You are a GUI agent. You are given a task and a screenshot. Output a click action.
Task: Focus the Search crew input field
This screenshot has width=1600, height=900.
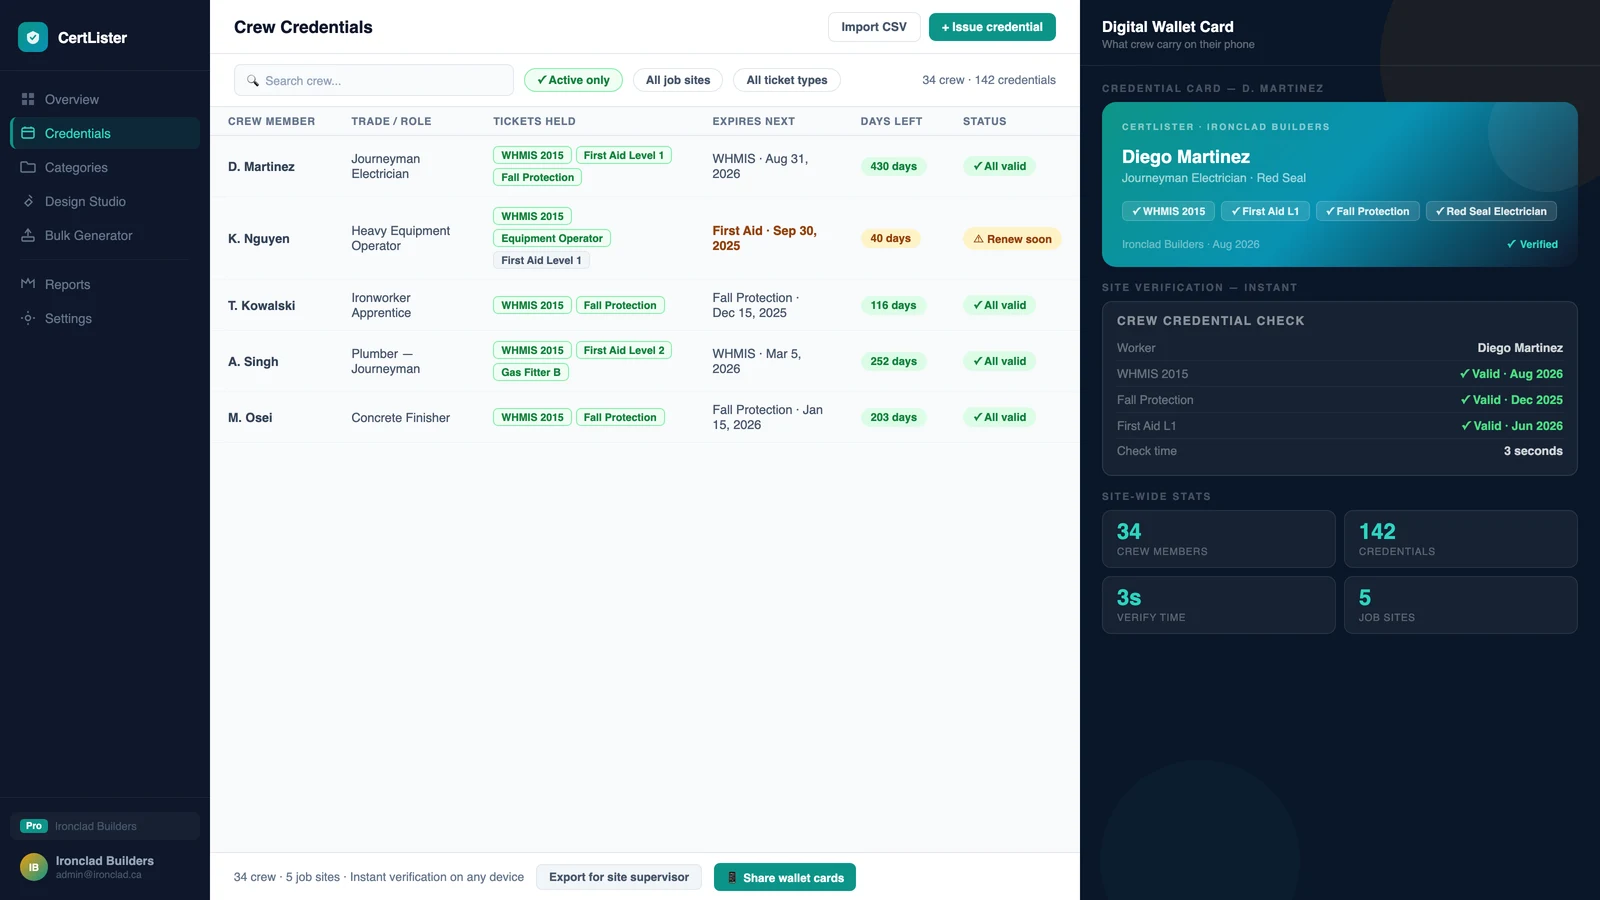coord(374,80)
